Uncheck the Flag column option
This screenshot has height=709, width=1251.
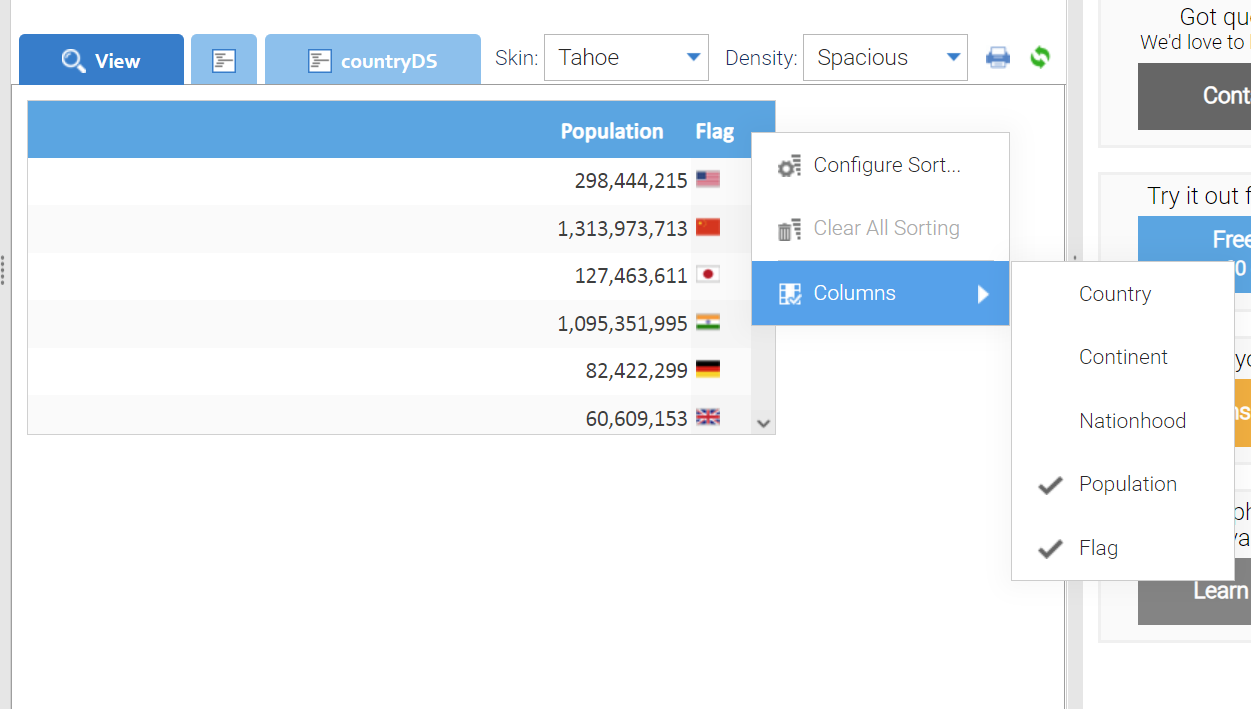(1098, 549)
